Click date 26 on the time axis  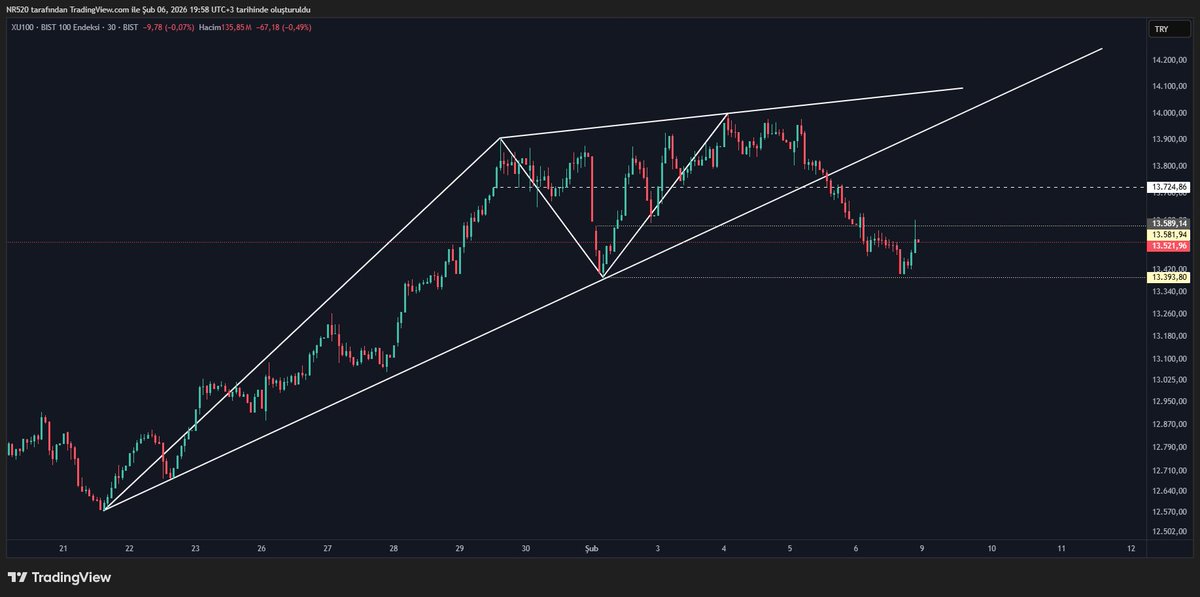(x=261, y=549)
